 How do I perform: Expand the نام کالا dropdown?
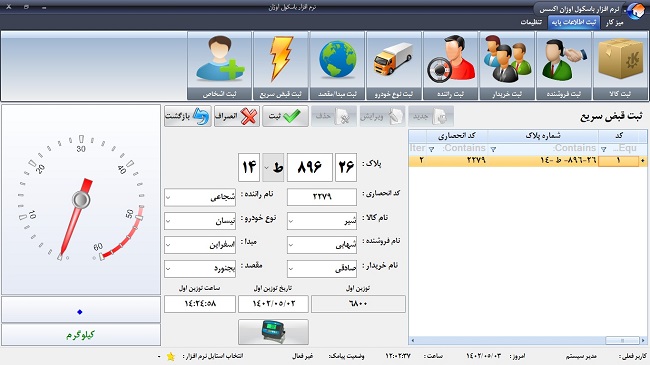291,221
